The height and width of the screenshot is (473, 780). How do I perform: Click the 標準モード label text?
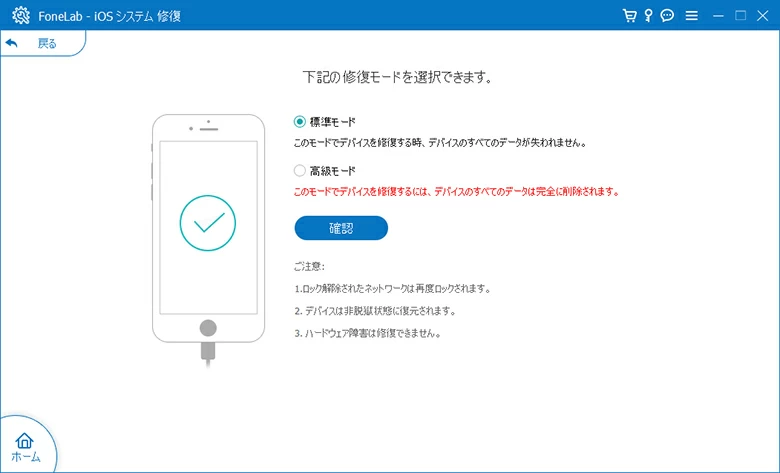pyautogui.click(x=332, y=122)
